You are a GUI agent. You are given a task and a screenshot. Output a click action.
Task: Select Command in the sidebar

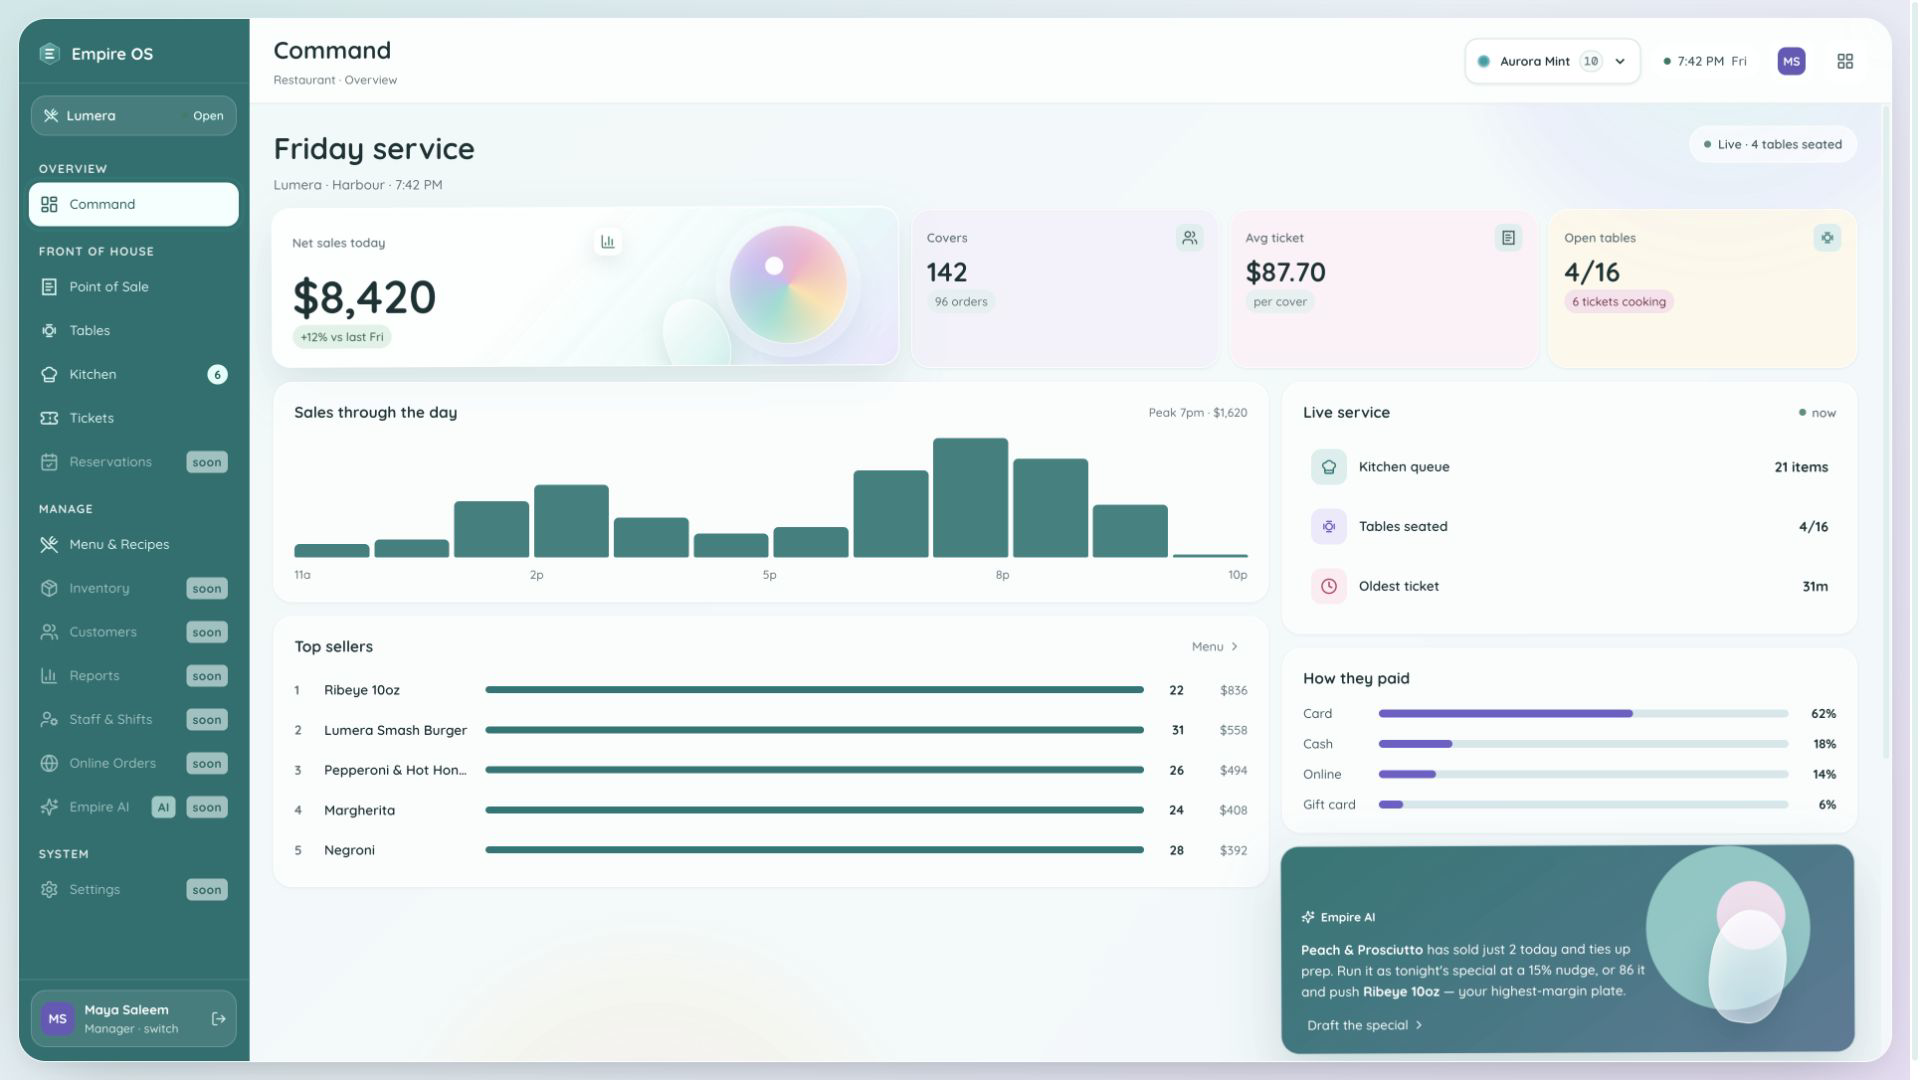pos(133,204)
